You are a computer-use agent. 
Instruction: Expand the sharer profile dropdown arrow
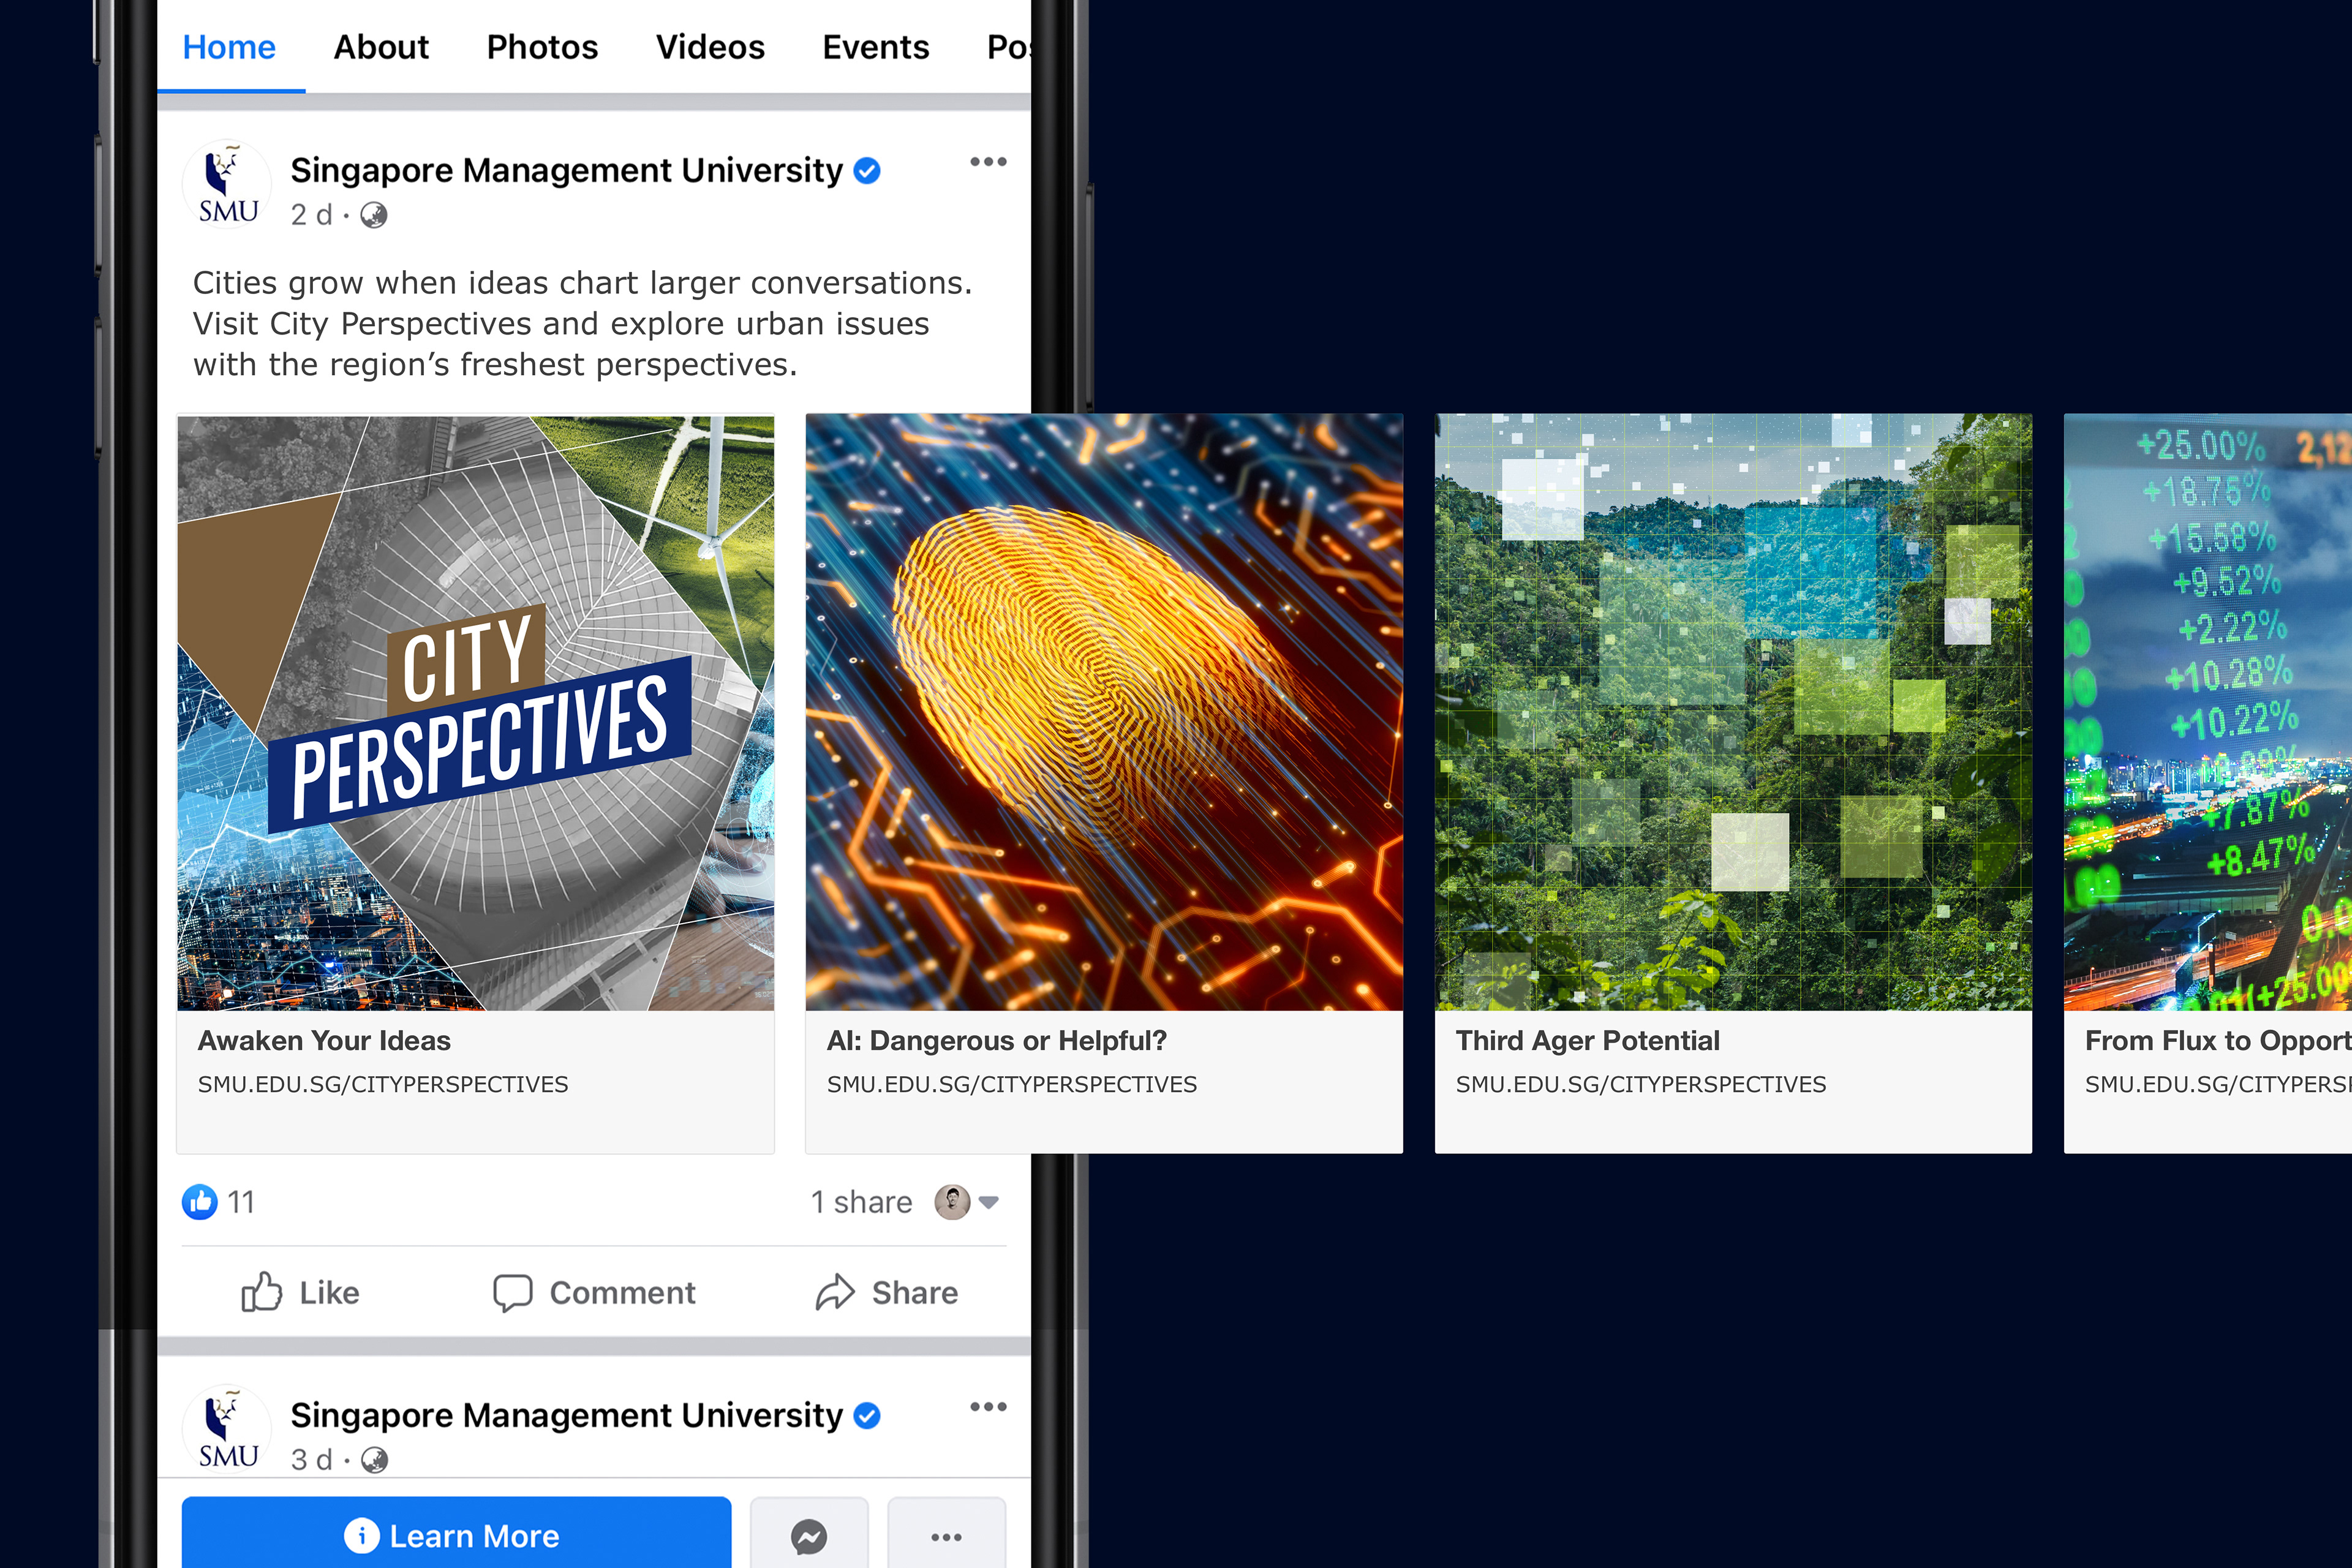(x=989, y=1202)
